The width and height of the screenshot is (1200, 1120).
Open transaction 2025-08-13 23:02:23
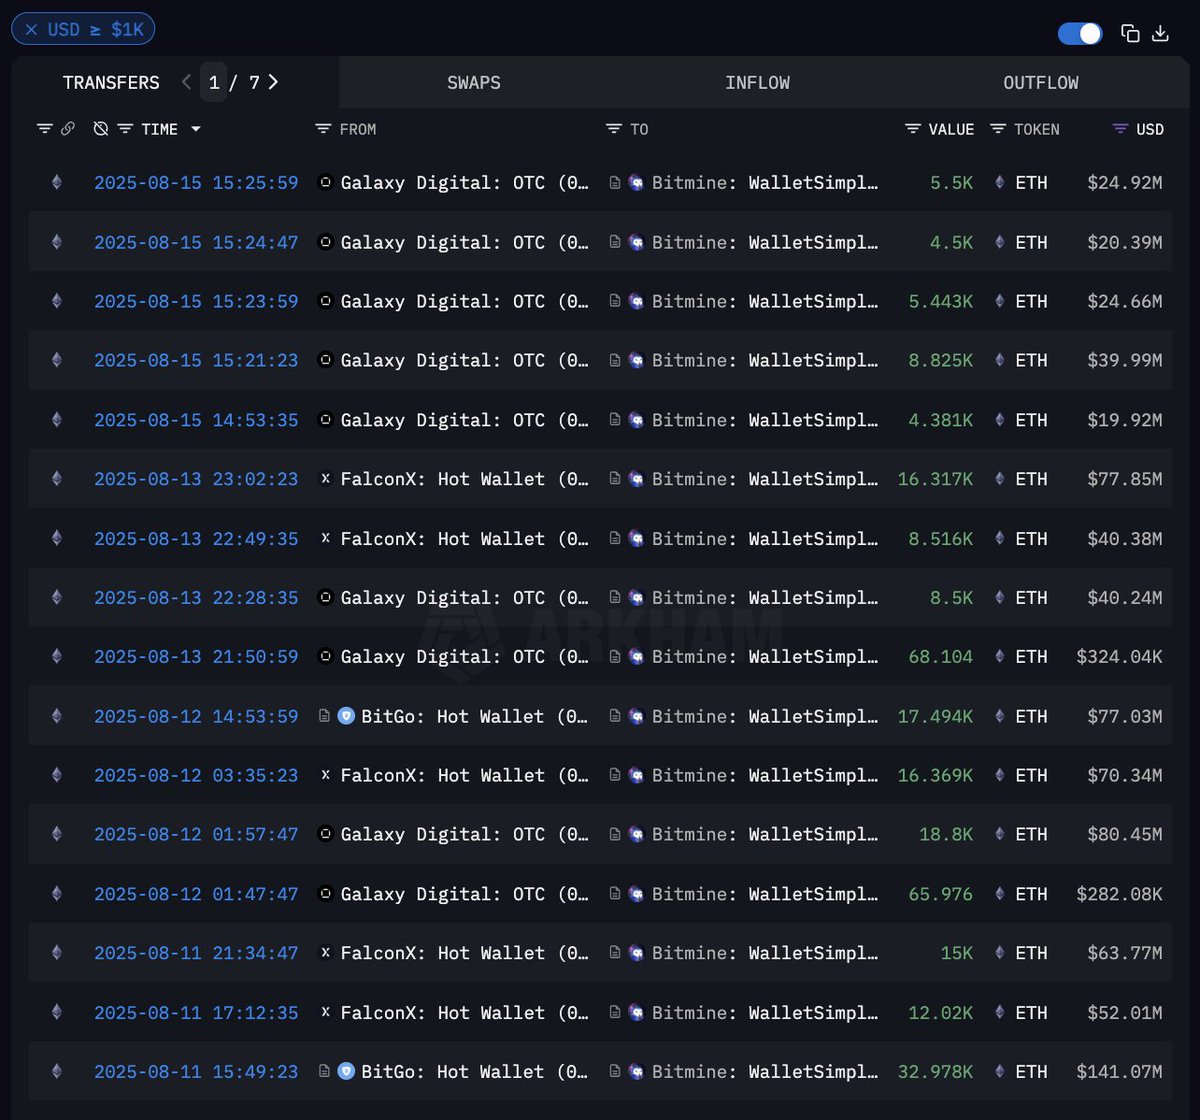(196, 479)
